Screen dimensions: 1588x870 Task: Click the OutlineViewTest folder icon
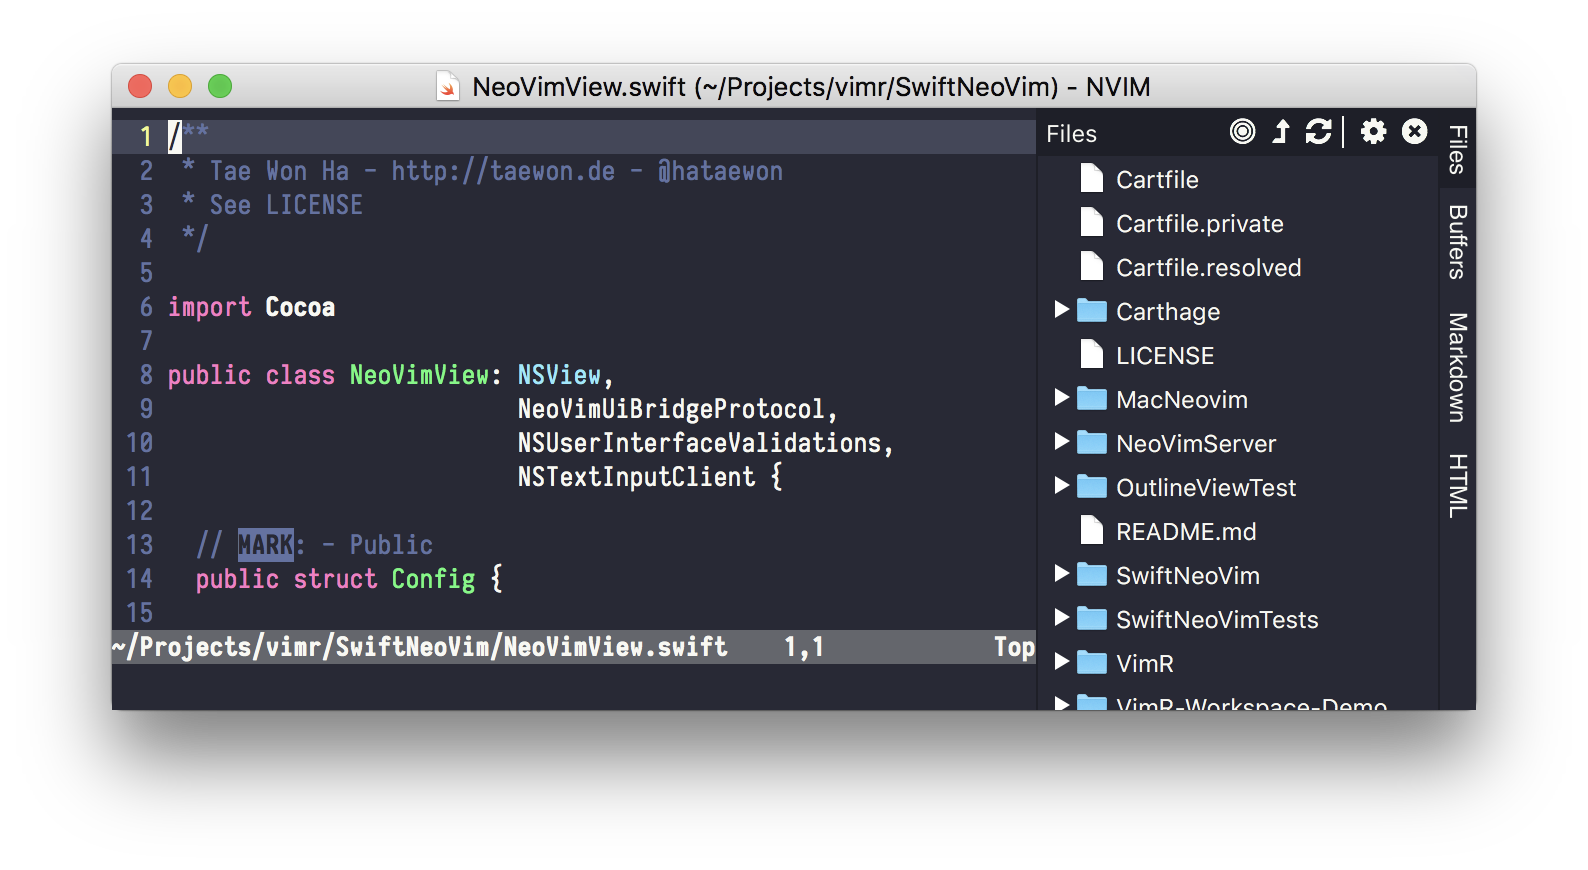click(x=1092, y=487)
